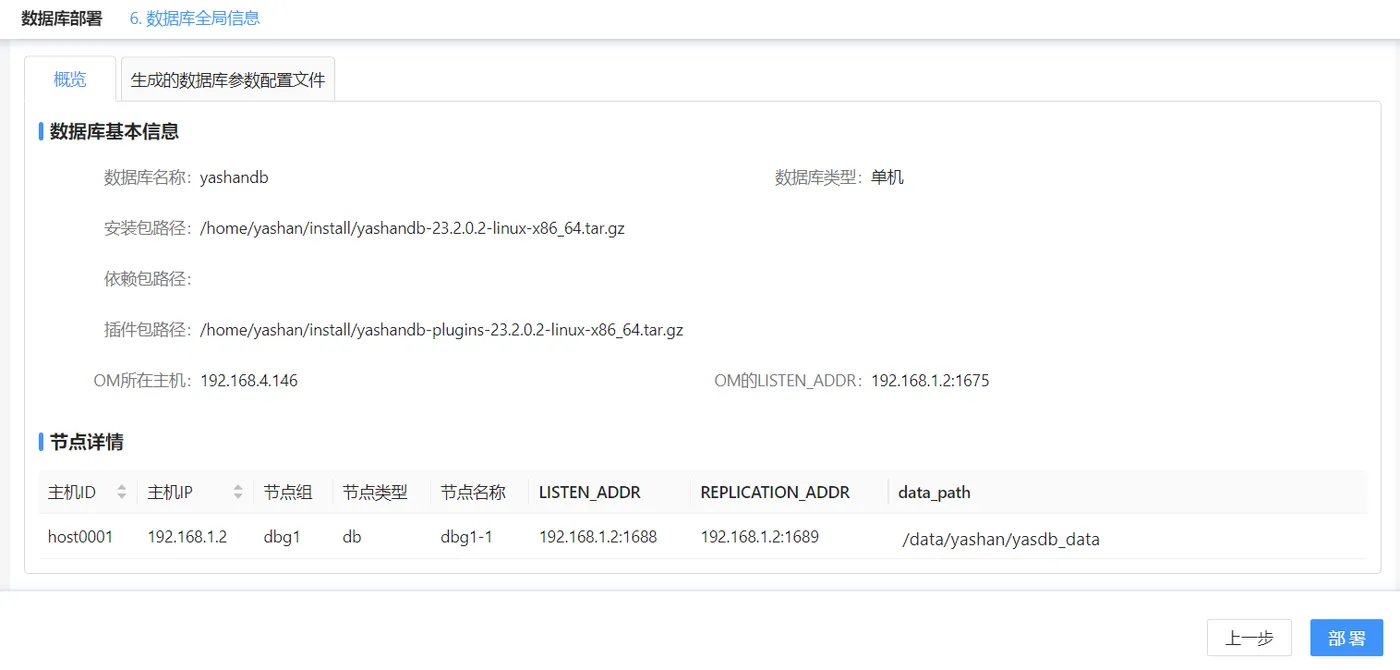Click the 部署 deploy button
This screenshot has height=670, width=1400.
point(1345,638)
